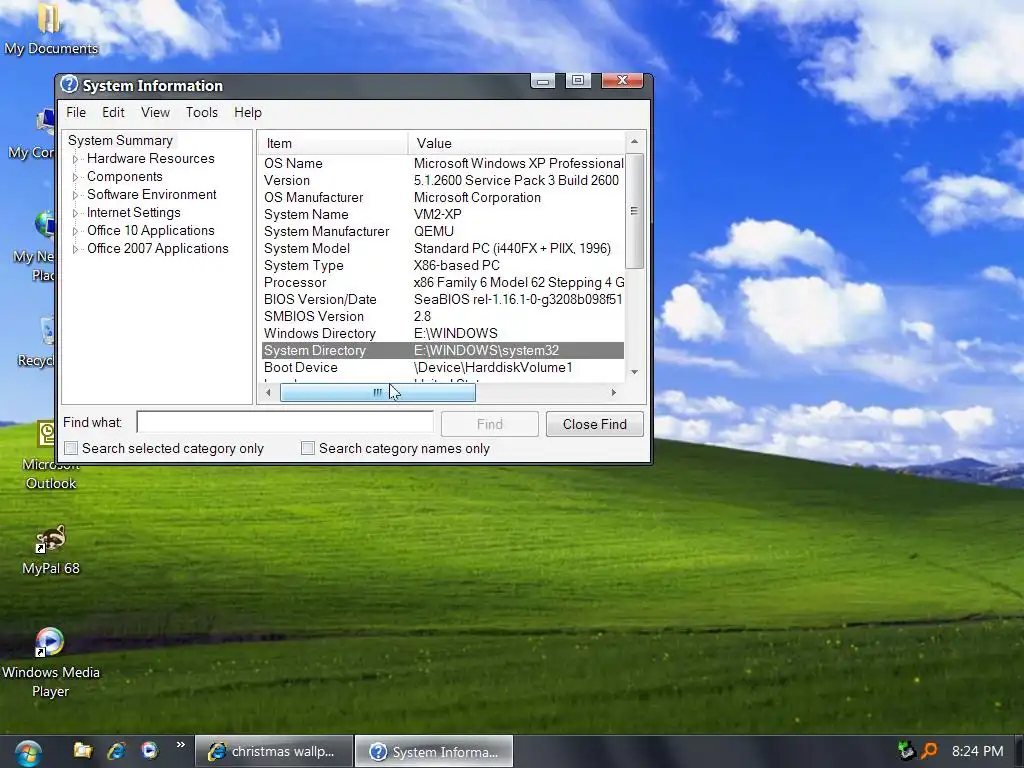This screenshot has height=768, width=1024.
Task: Open the Tools menu
Action: pos(202,112)
